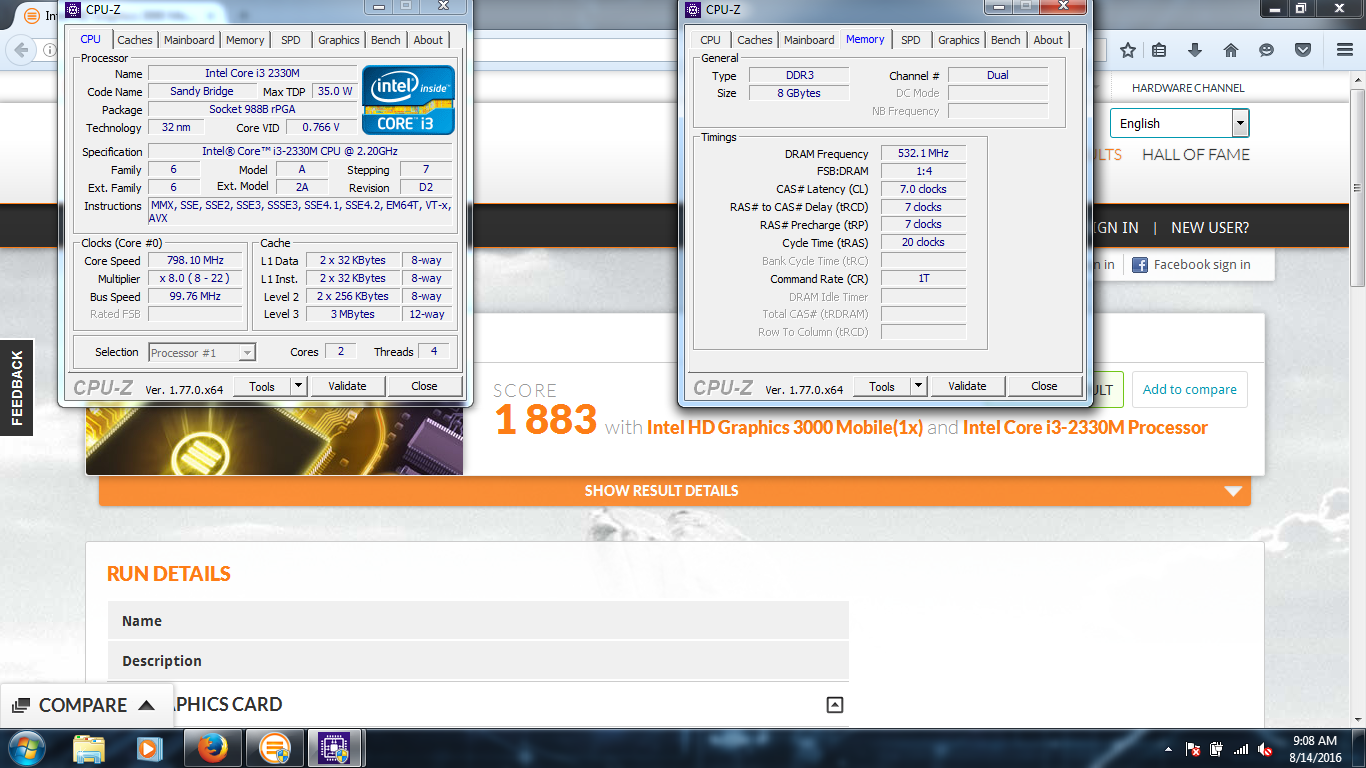The height and width of the screenshot is (768, 1366).
Task: Expand SHOW RESULT DETAILS bar
Action: pyautogui.click(x=675, y=490)
